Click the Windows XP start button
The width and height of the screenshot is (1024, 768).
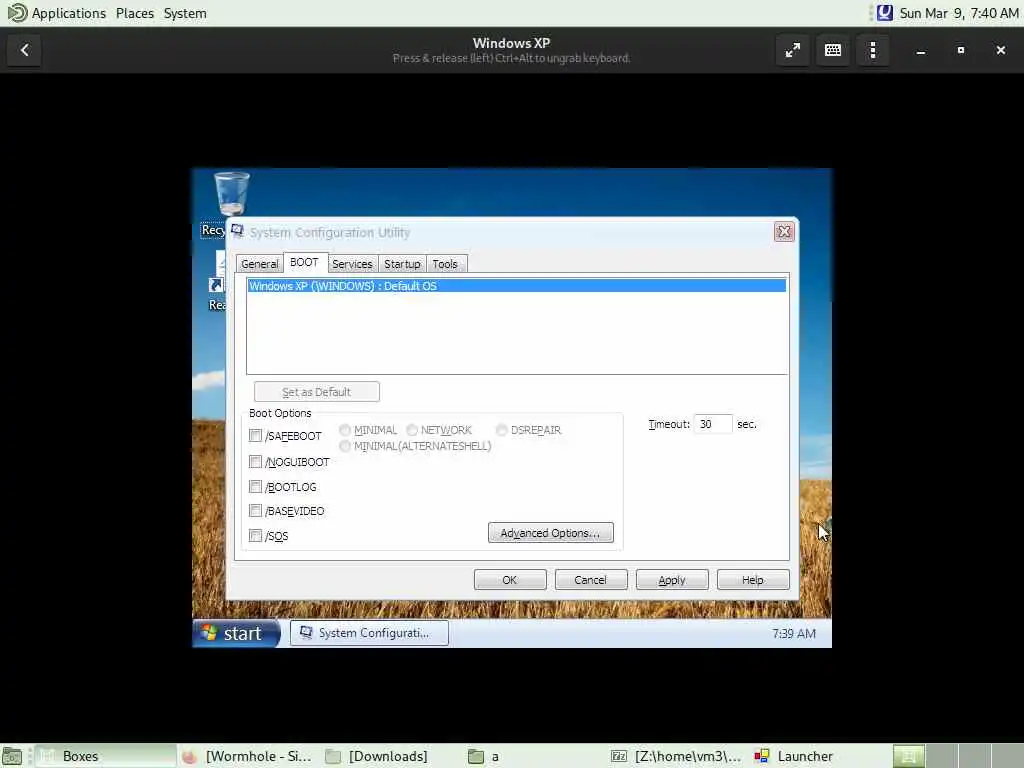pos(236,633)
